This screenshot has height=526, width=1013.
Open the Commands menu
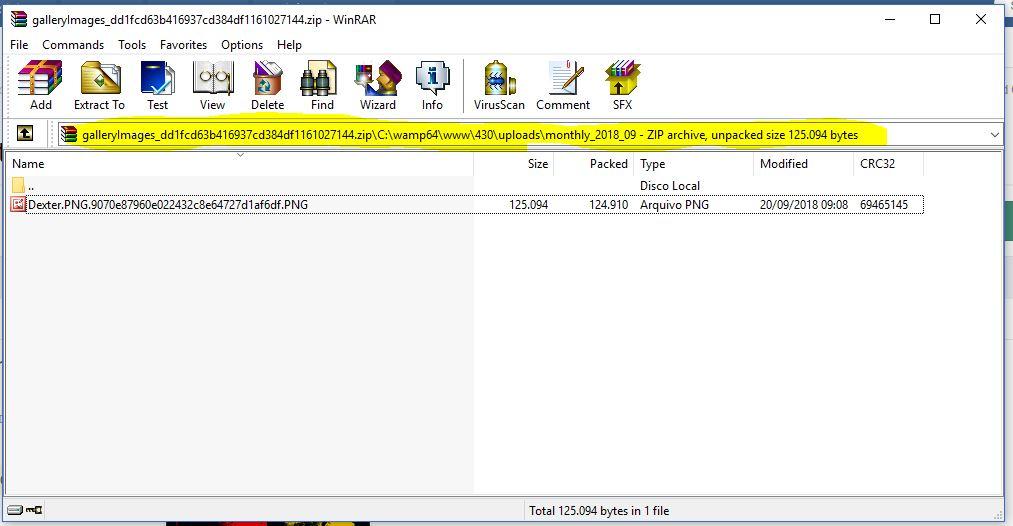(x=73, y=45)
